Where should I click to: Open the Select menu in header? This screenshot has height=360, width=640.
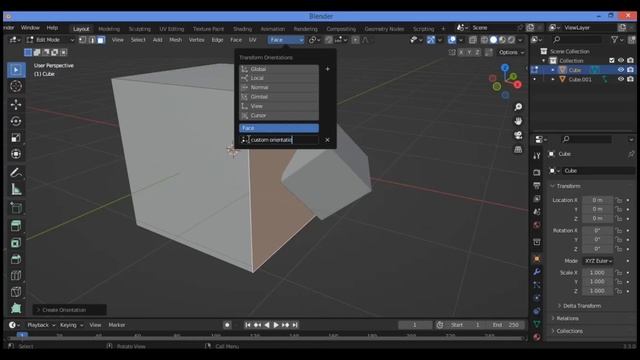click(x=138, y=40)
